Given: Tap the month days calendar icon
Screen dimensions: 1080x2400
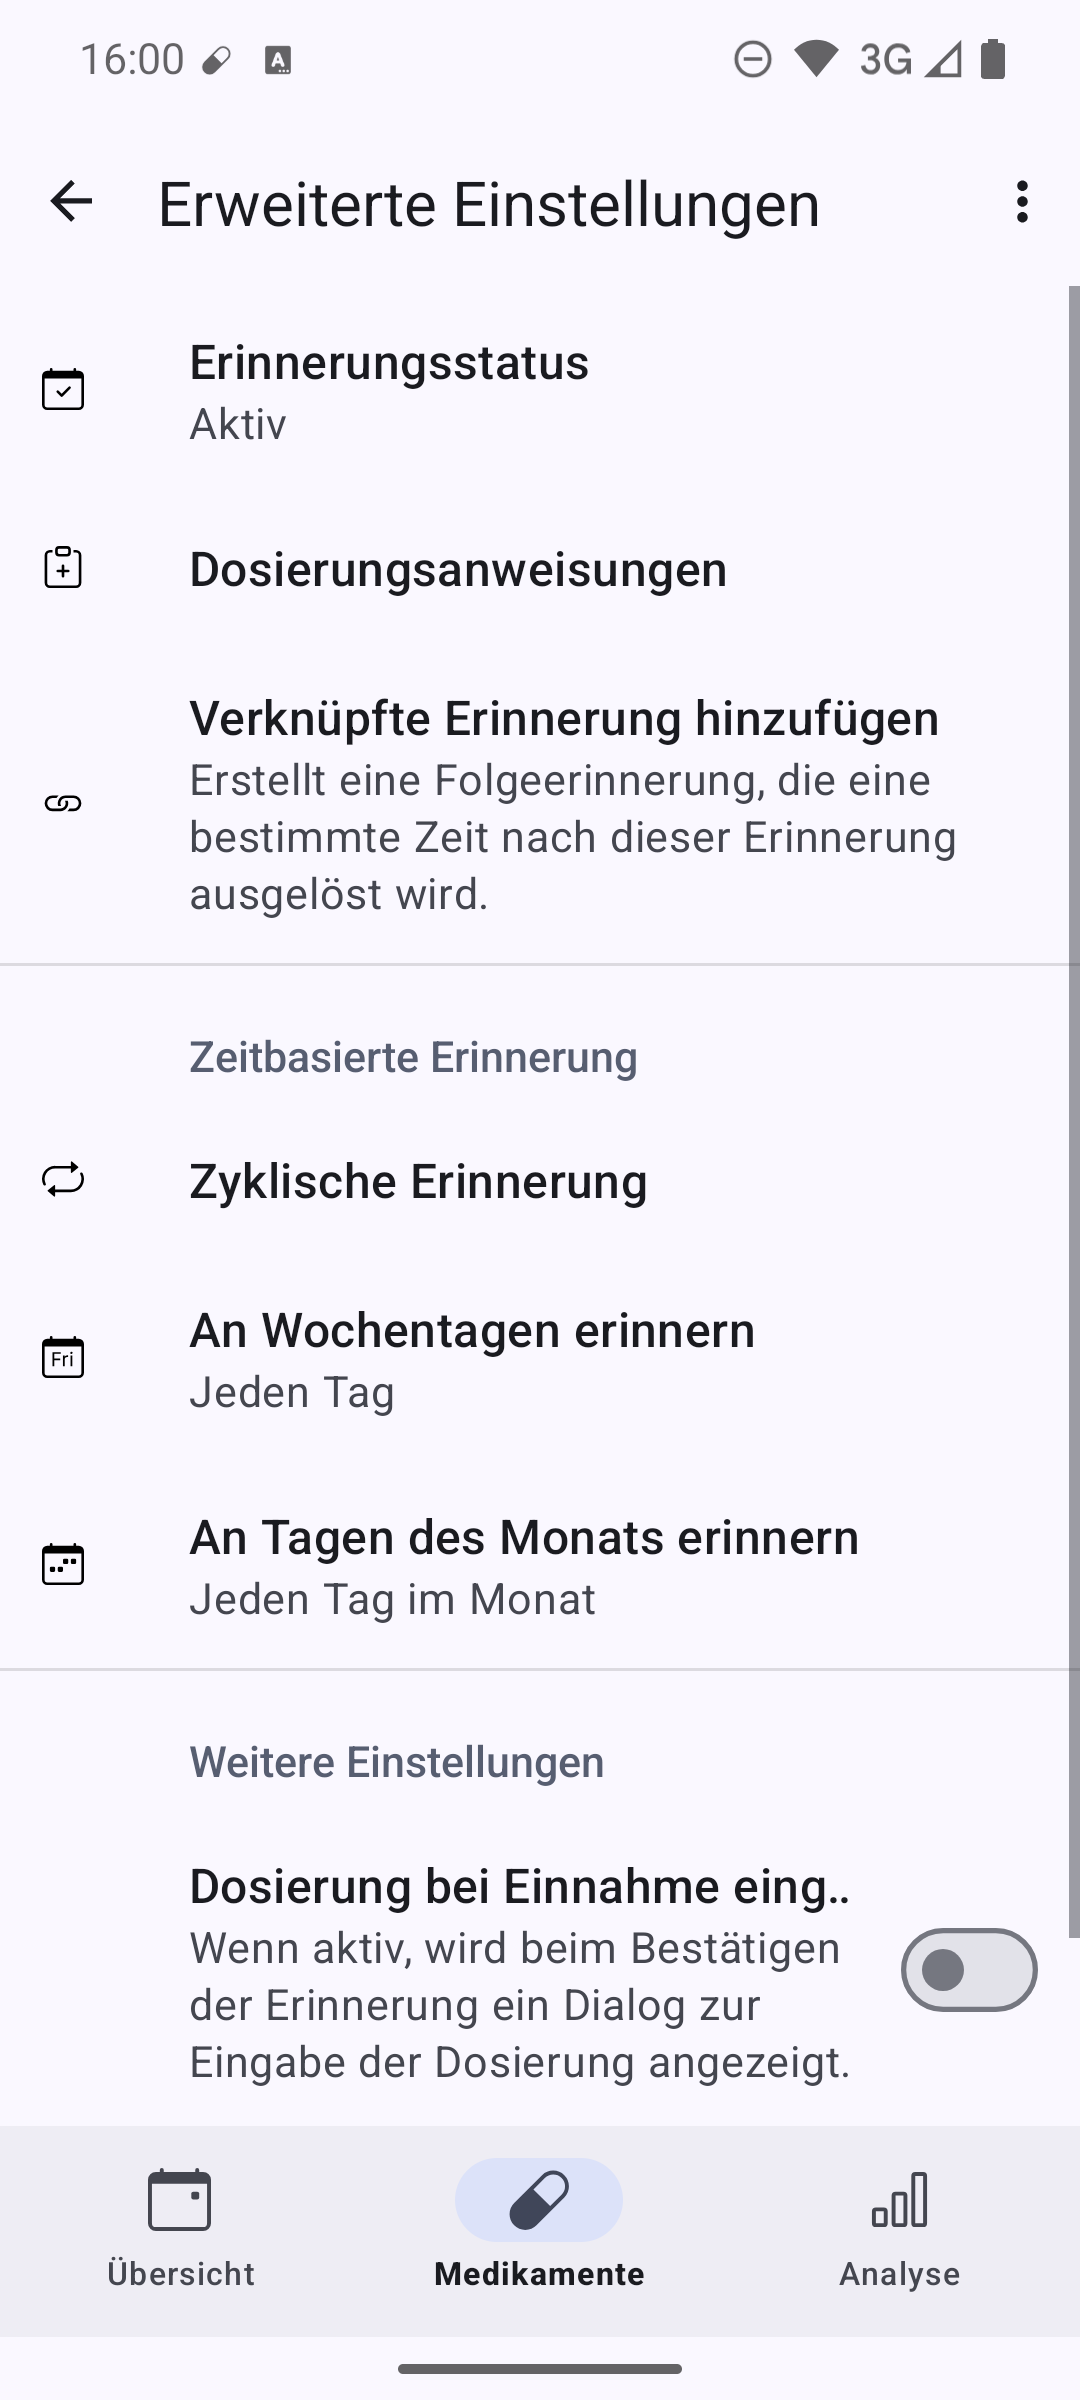Looking at the screenshot, I should [x=63, y=1564].
